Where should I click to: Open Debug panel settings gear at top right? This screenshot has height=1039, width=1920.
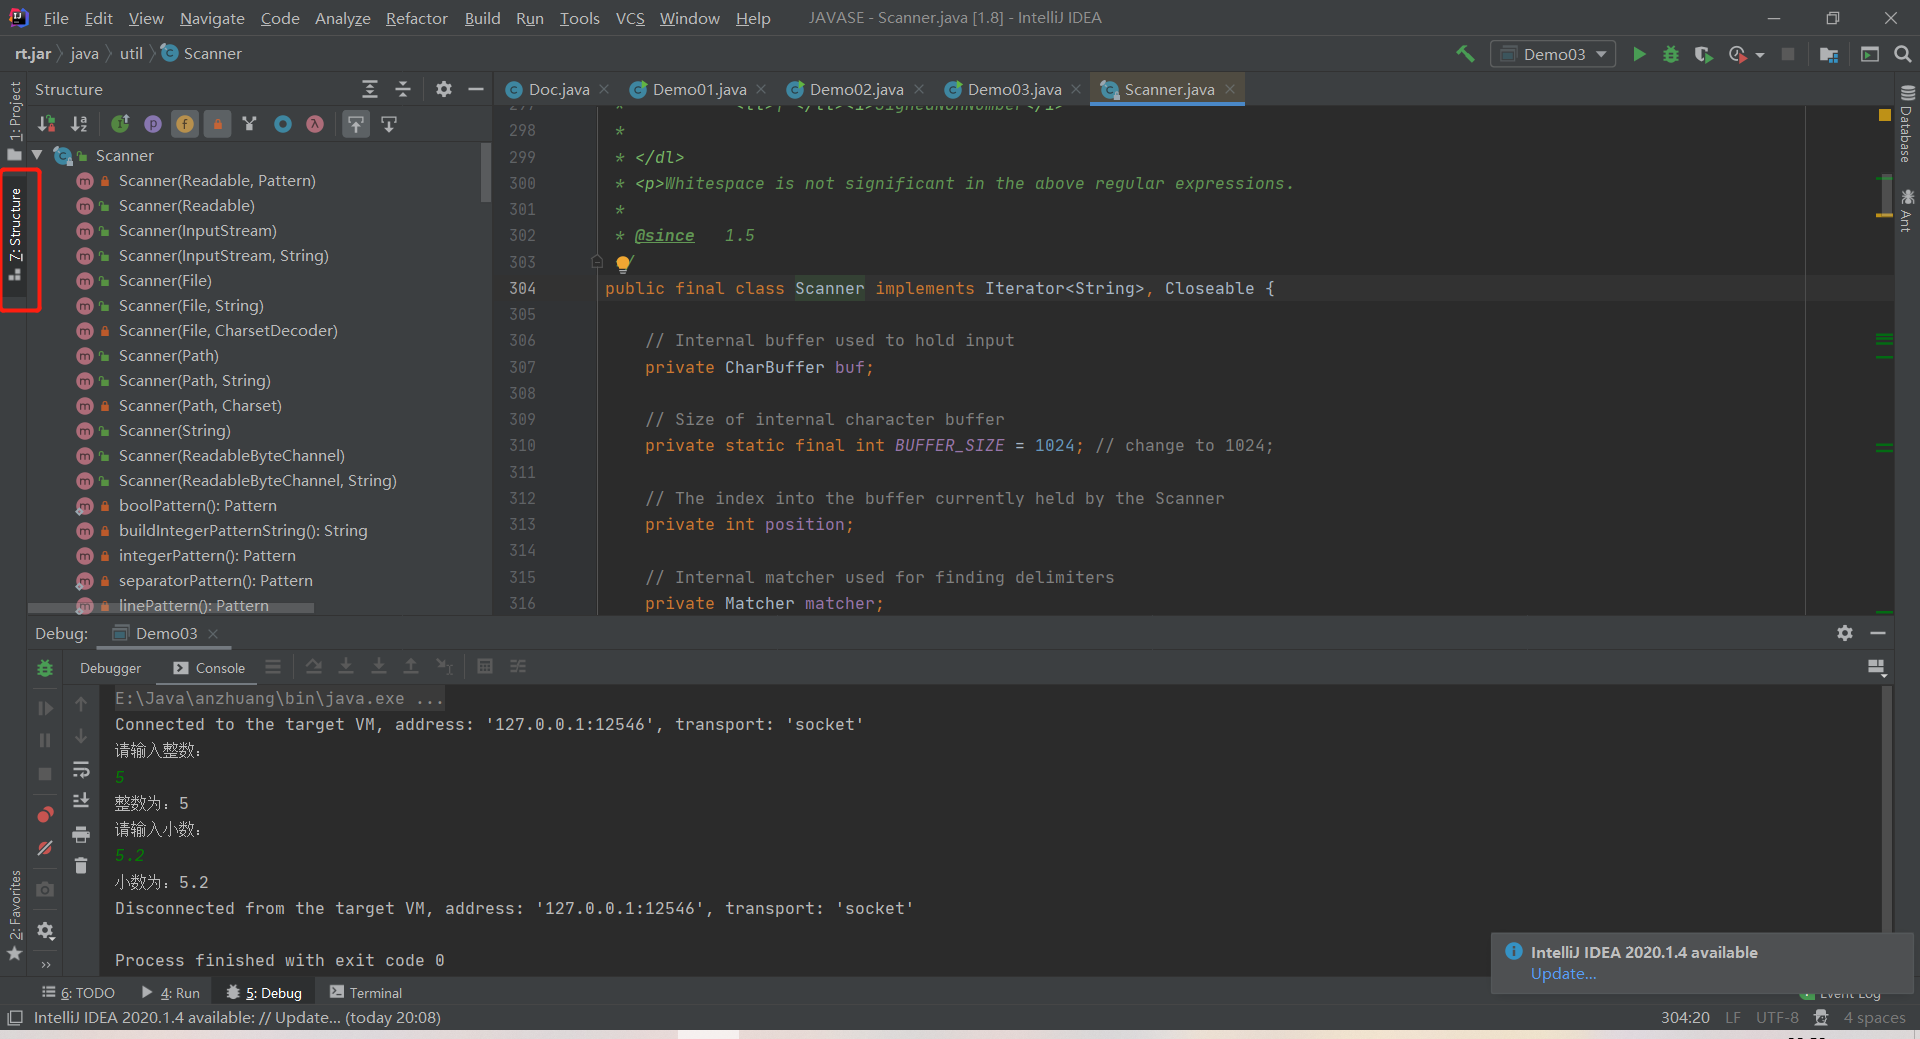[1845, 633]
